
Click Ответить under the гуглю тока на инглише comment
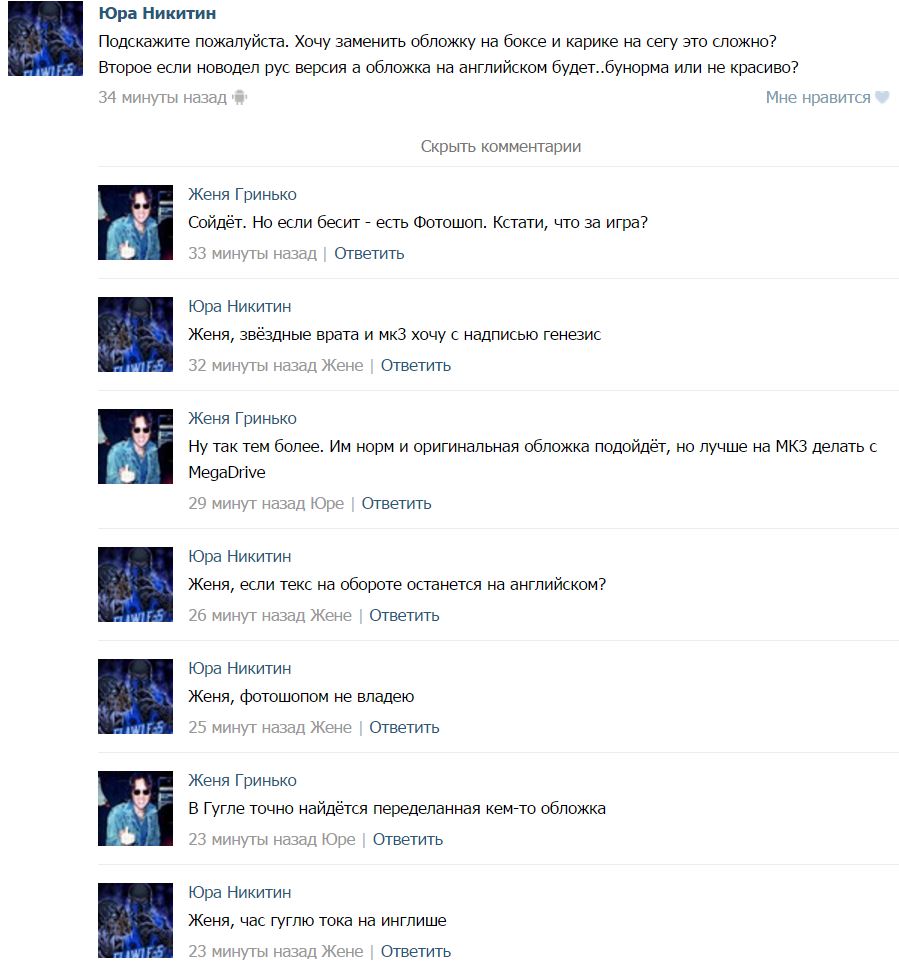[x=415, y=952]
